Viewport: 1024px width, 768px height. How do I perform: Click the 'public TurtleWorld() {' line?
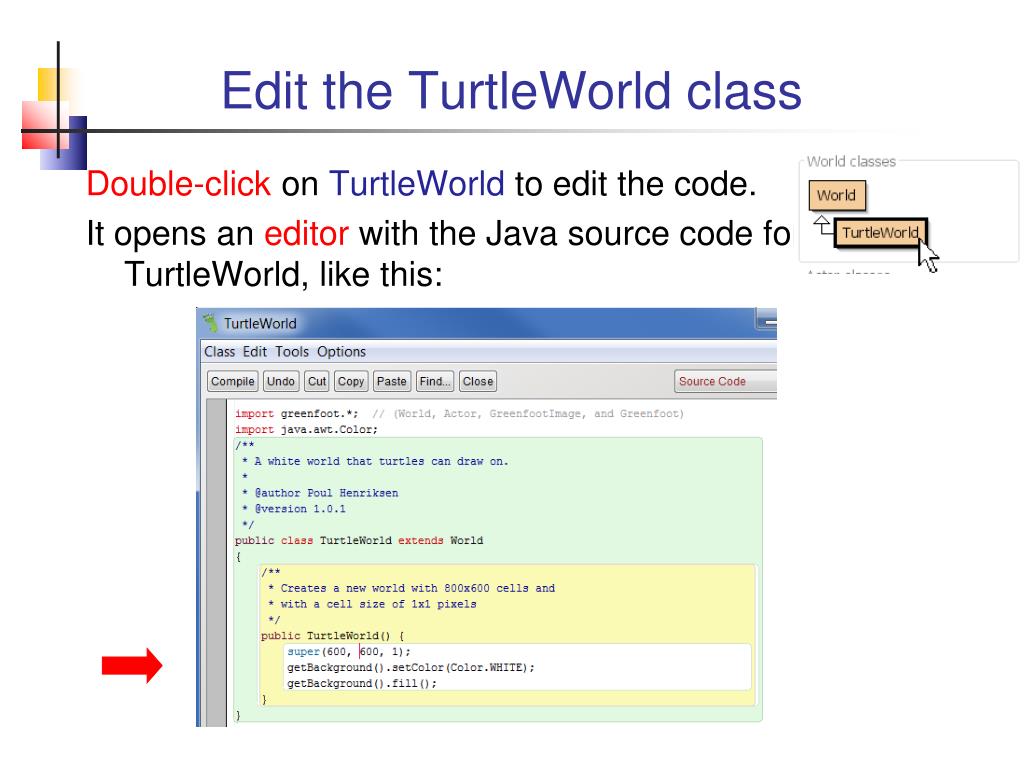(x=333, y=636)
